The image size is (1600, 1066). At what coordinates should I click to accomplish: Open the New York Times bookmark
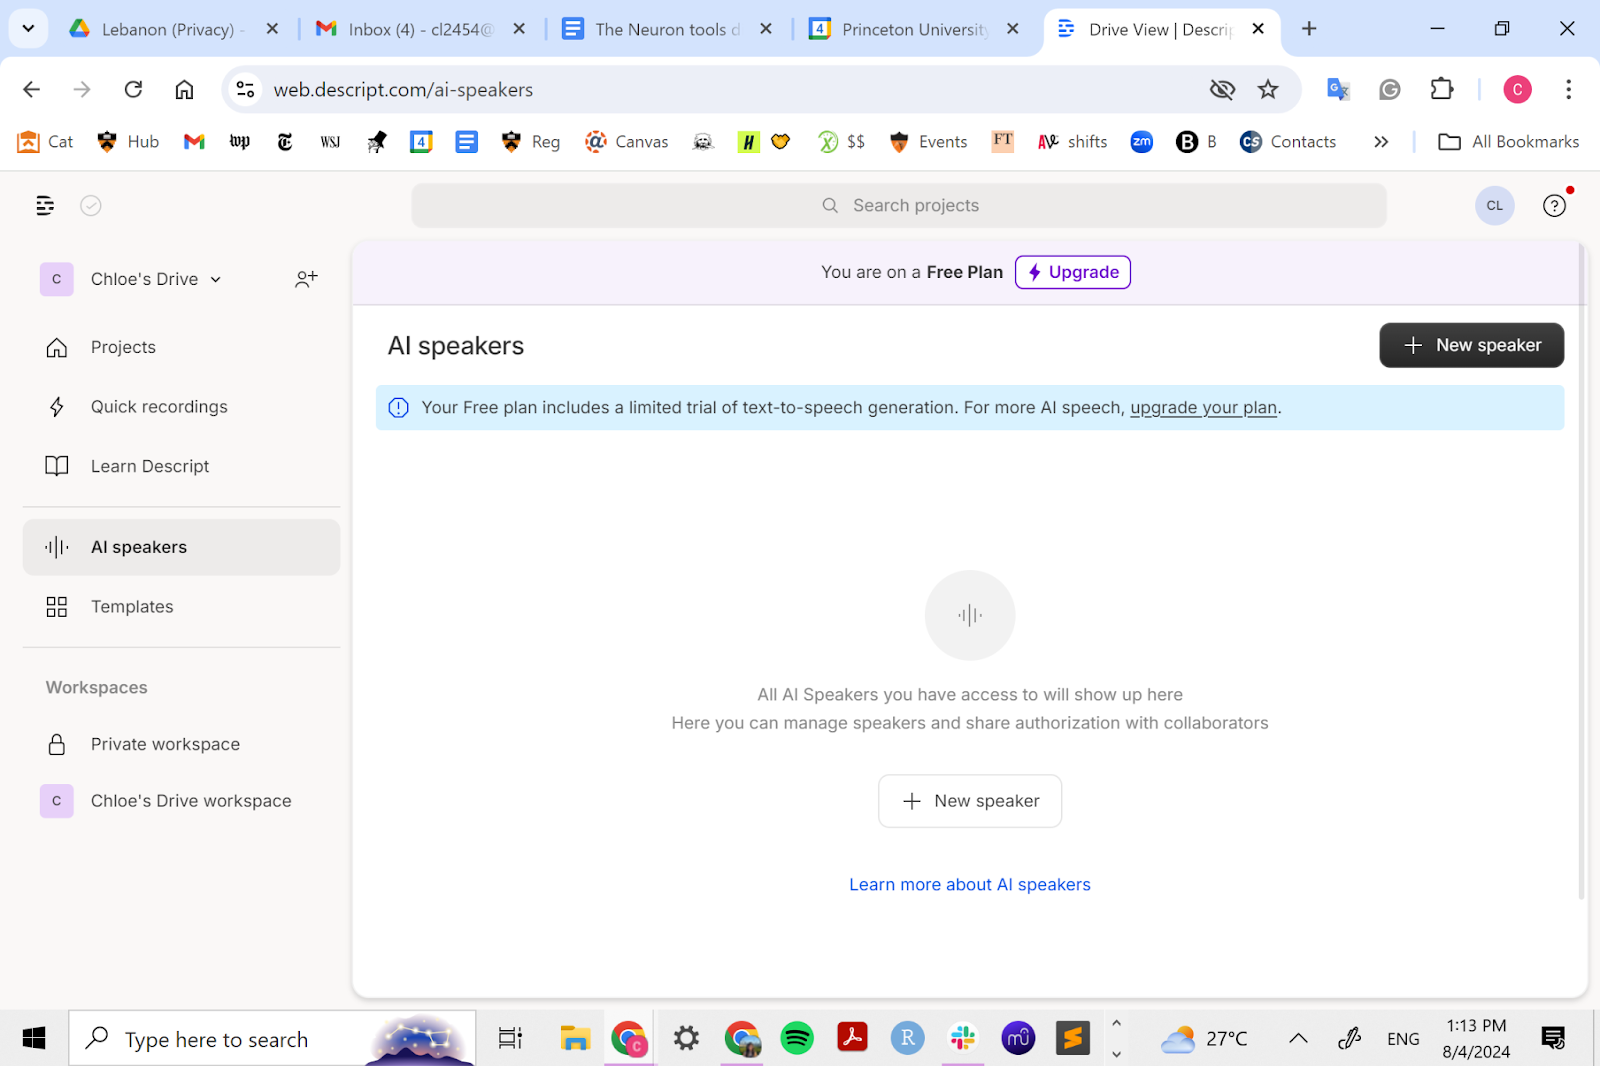(285, 142)
